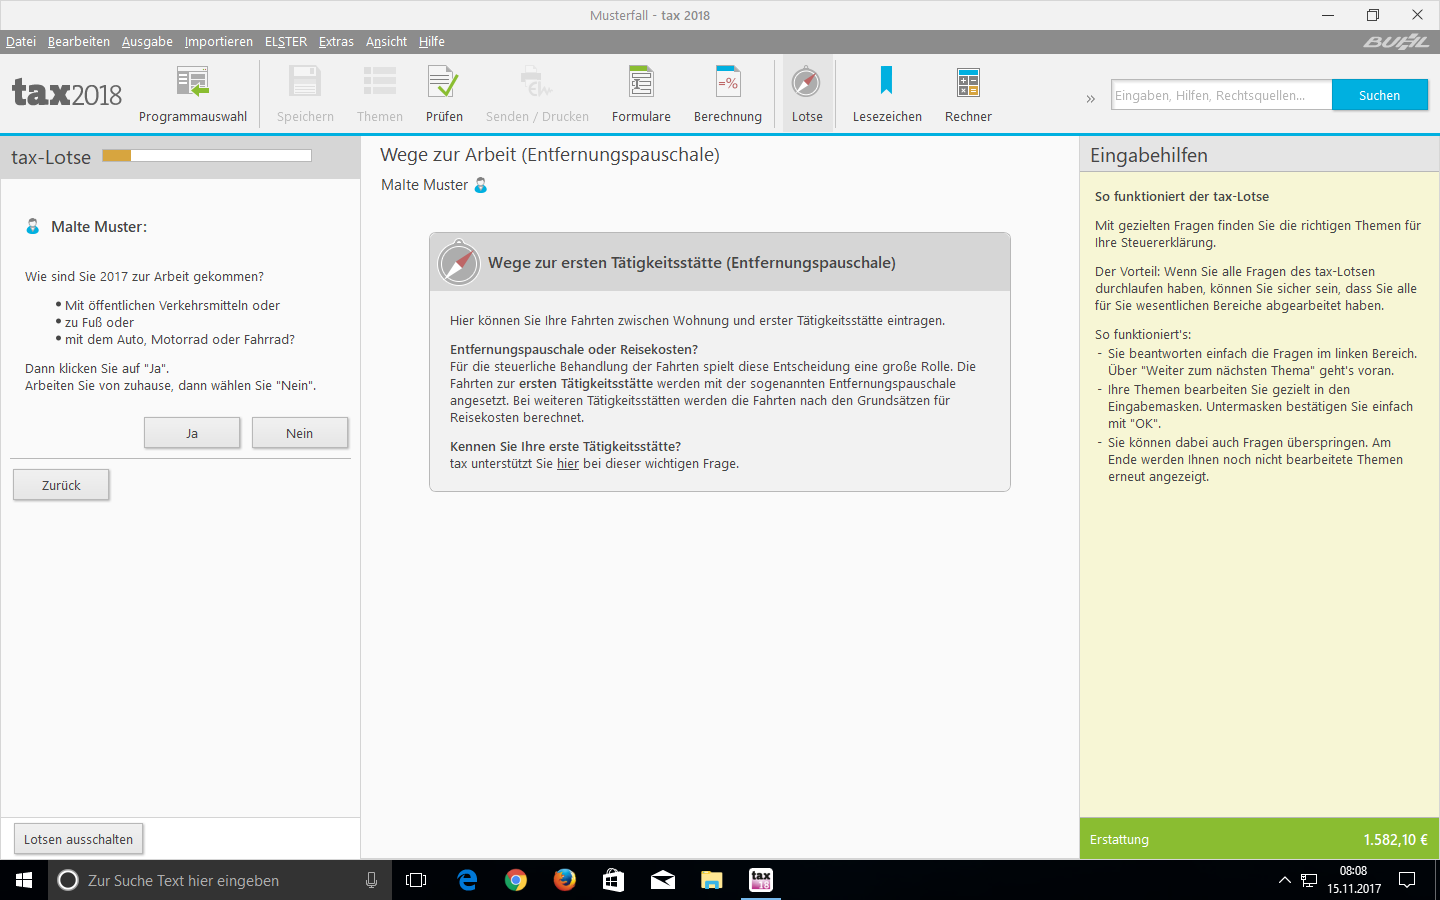Click the tax2018 logo
This screenshot has height=900, width=1440.
(67, 93)
